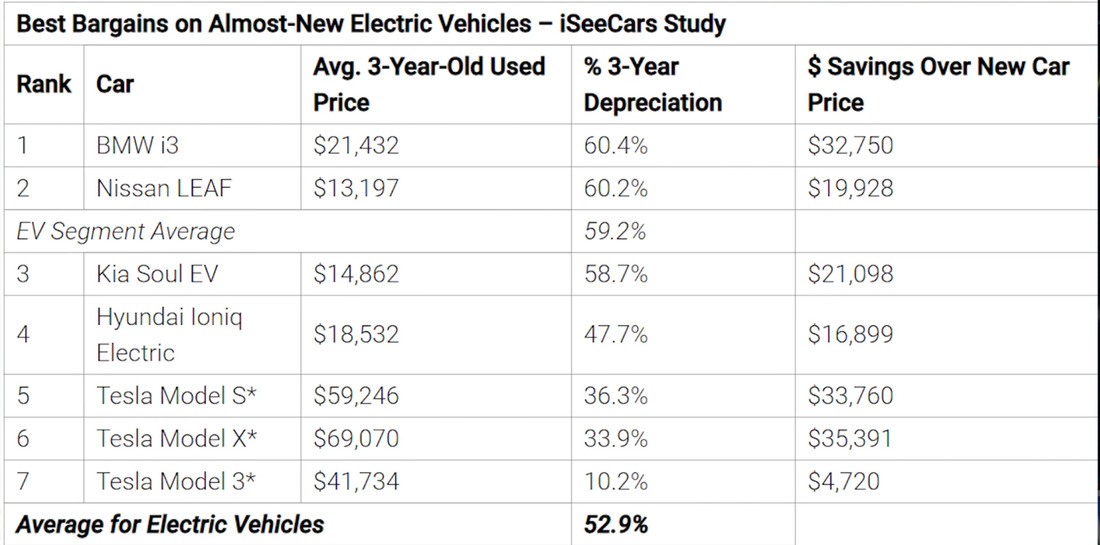Image resolution: width=1100 pixels, height=545 pixels.
Task: Click '% 3-Year Depreciation' column header
Action: pyautogui.click(x=652, y=84)
